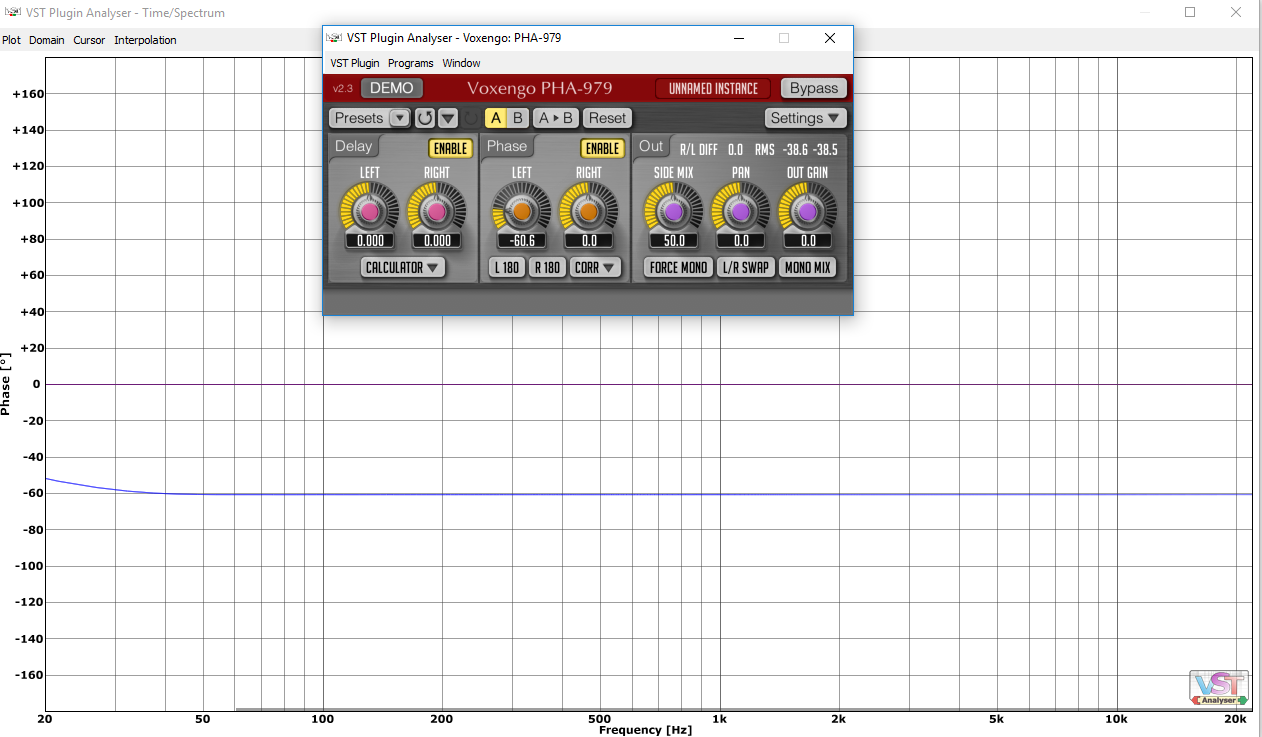Click the greyed redo arrow icon

pyautogui.click(x=472, y=118)
